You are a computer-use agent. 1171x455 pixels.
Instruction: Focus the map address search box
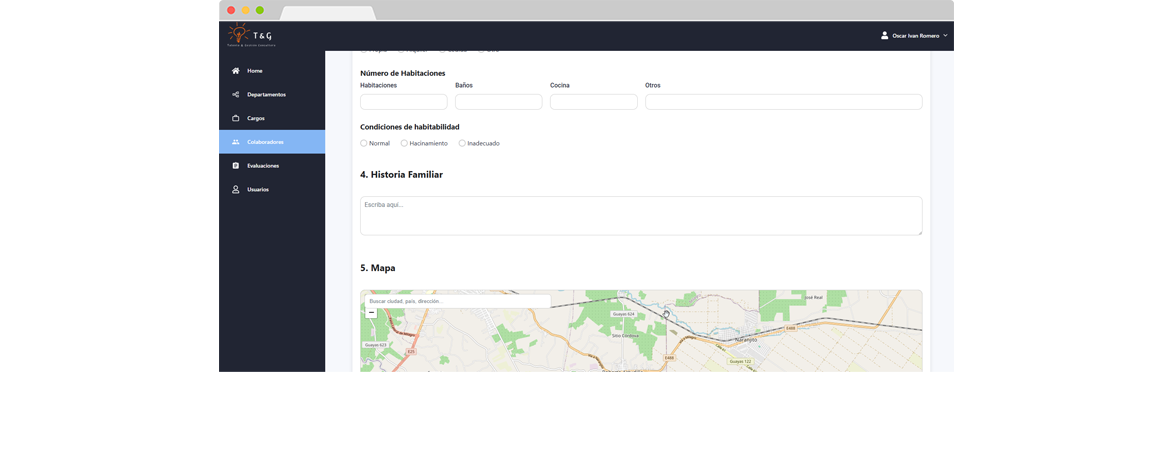[457, 301]
